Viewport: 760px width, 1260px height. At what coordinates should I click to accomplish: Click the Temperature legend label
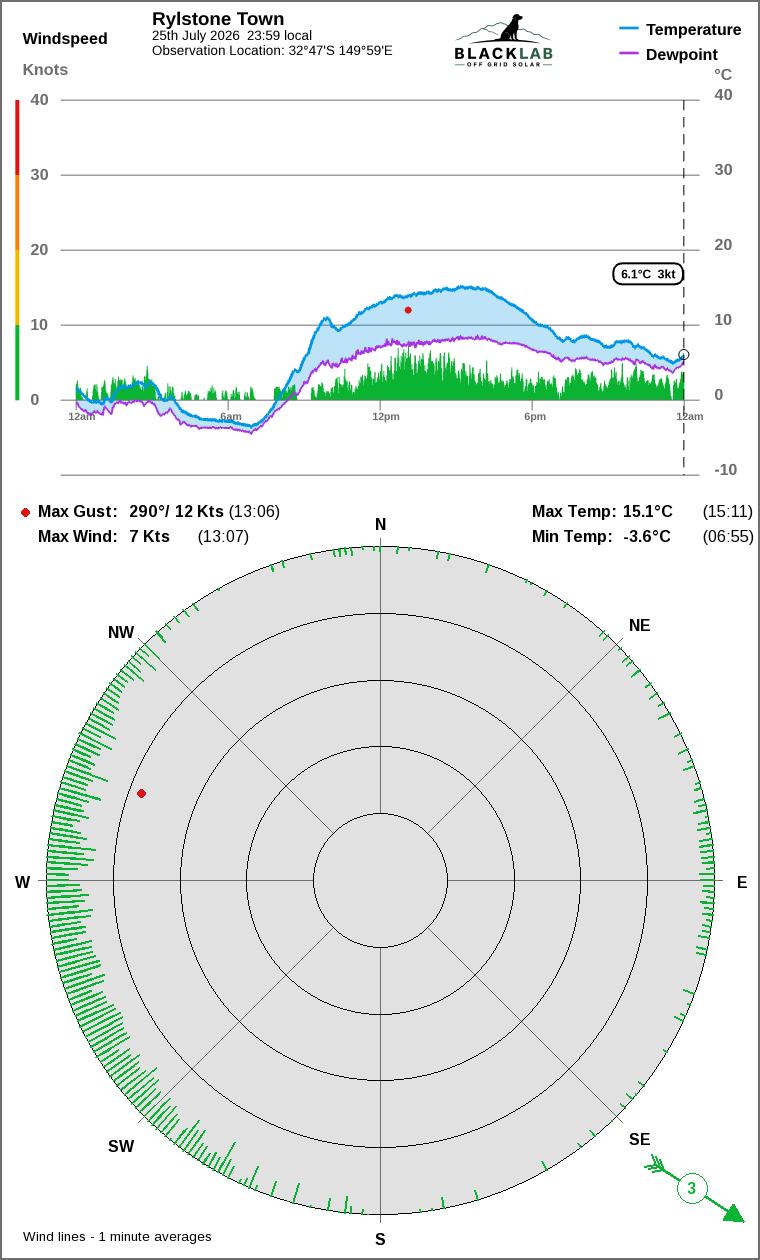[x=694, y=30]
